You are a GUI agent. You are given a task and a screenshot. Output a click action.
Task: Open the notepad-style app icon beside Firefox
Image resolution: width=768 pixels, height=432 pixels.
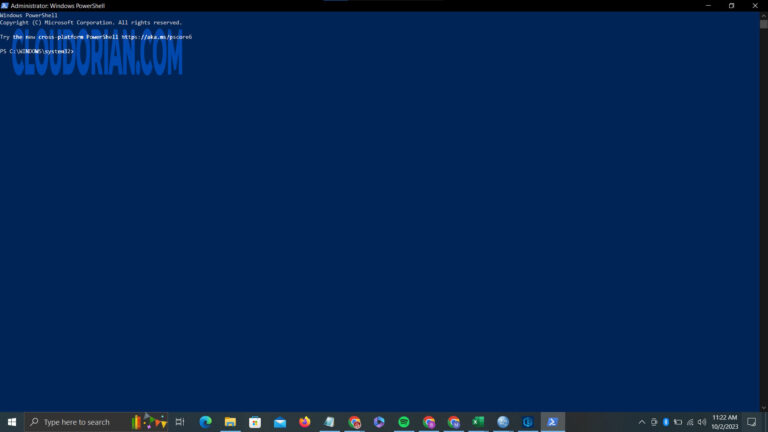[329, 422]
